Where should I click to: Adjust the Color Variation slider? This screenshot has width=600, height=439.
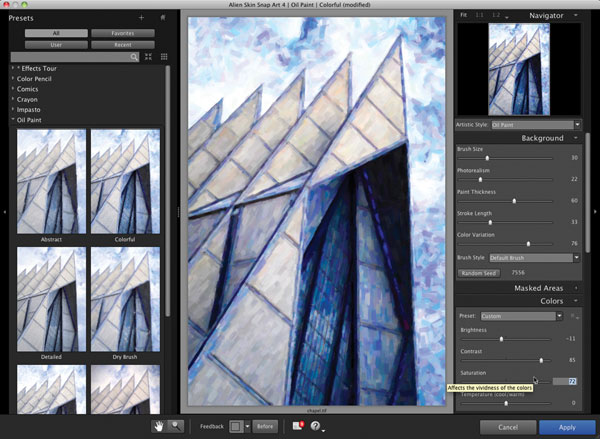(x=528, y=243)
